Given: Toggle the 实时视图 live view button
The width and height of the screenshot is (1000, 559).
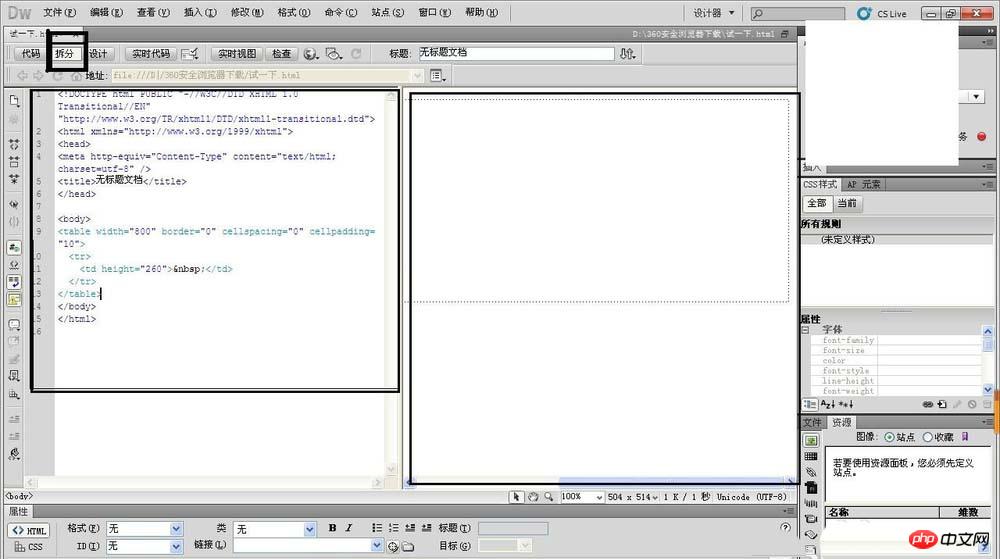Looking at the screenshot, I should pos(237,54).
